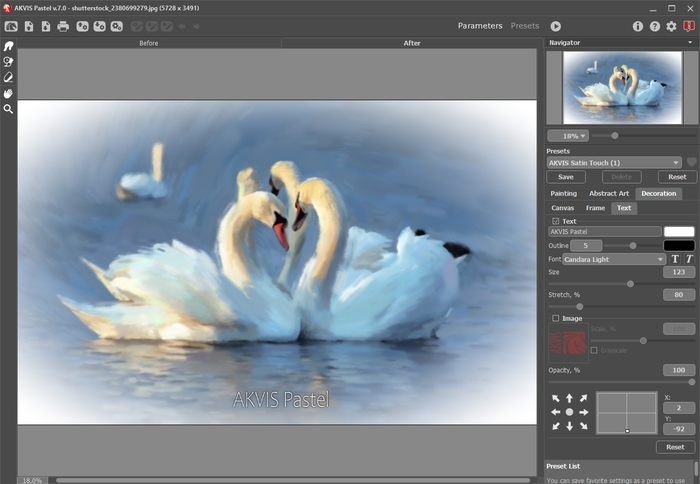Screen dimensions: 700x484
Task: Click the Size value field 123
Action: pyautogui.click(x=679, y=272)
